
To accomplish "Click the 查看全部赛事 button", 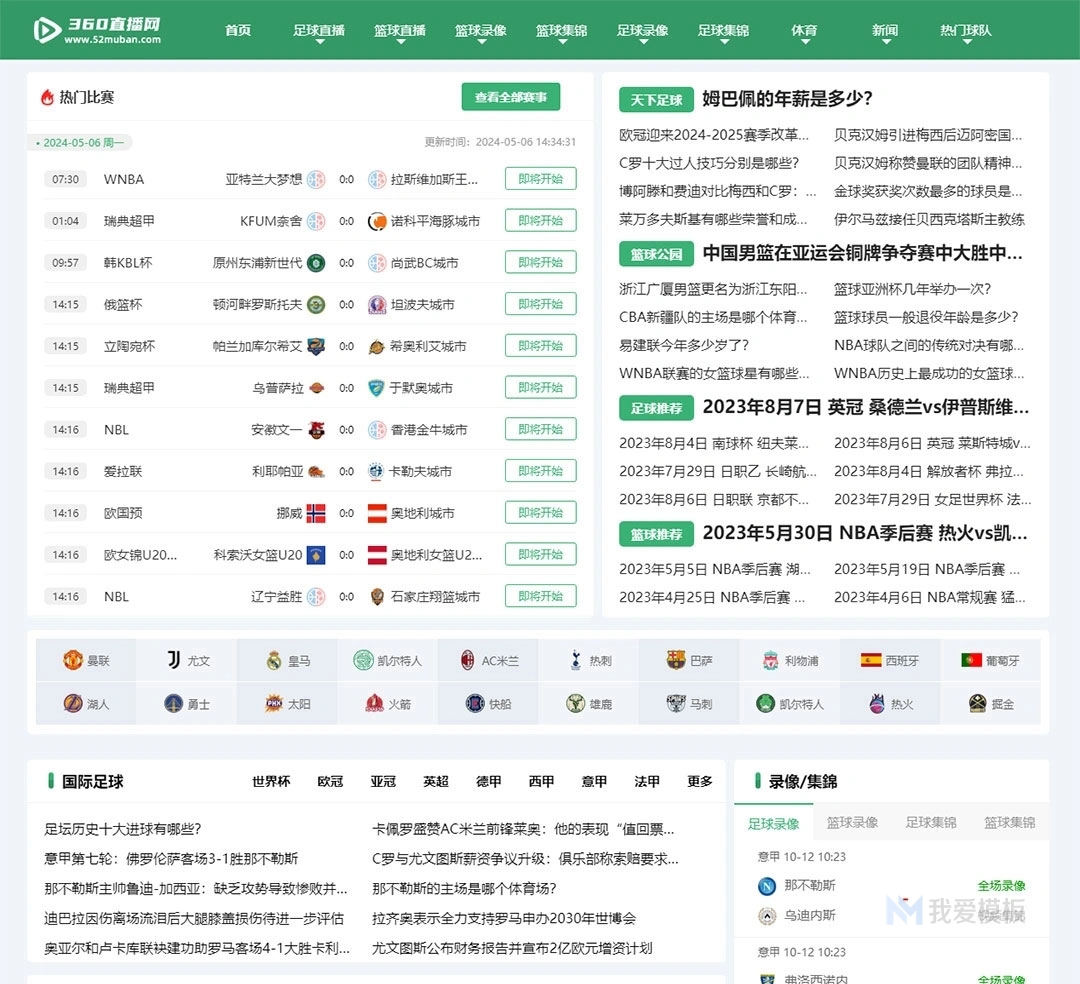I will click(511, 97).
